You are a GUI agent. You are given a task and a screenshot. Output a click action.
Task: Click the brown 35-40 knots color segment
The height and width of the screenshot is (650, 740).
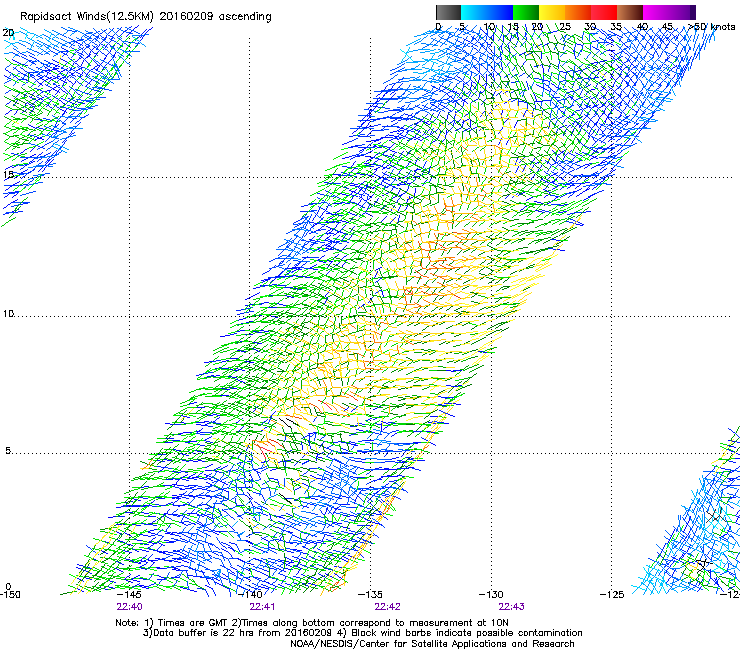630,12
